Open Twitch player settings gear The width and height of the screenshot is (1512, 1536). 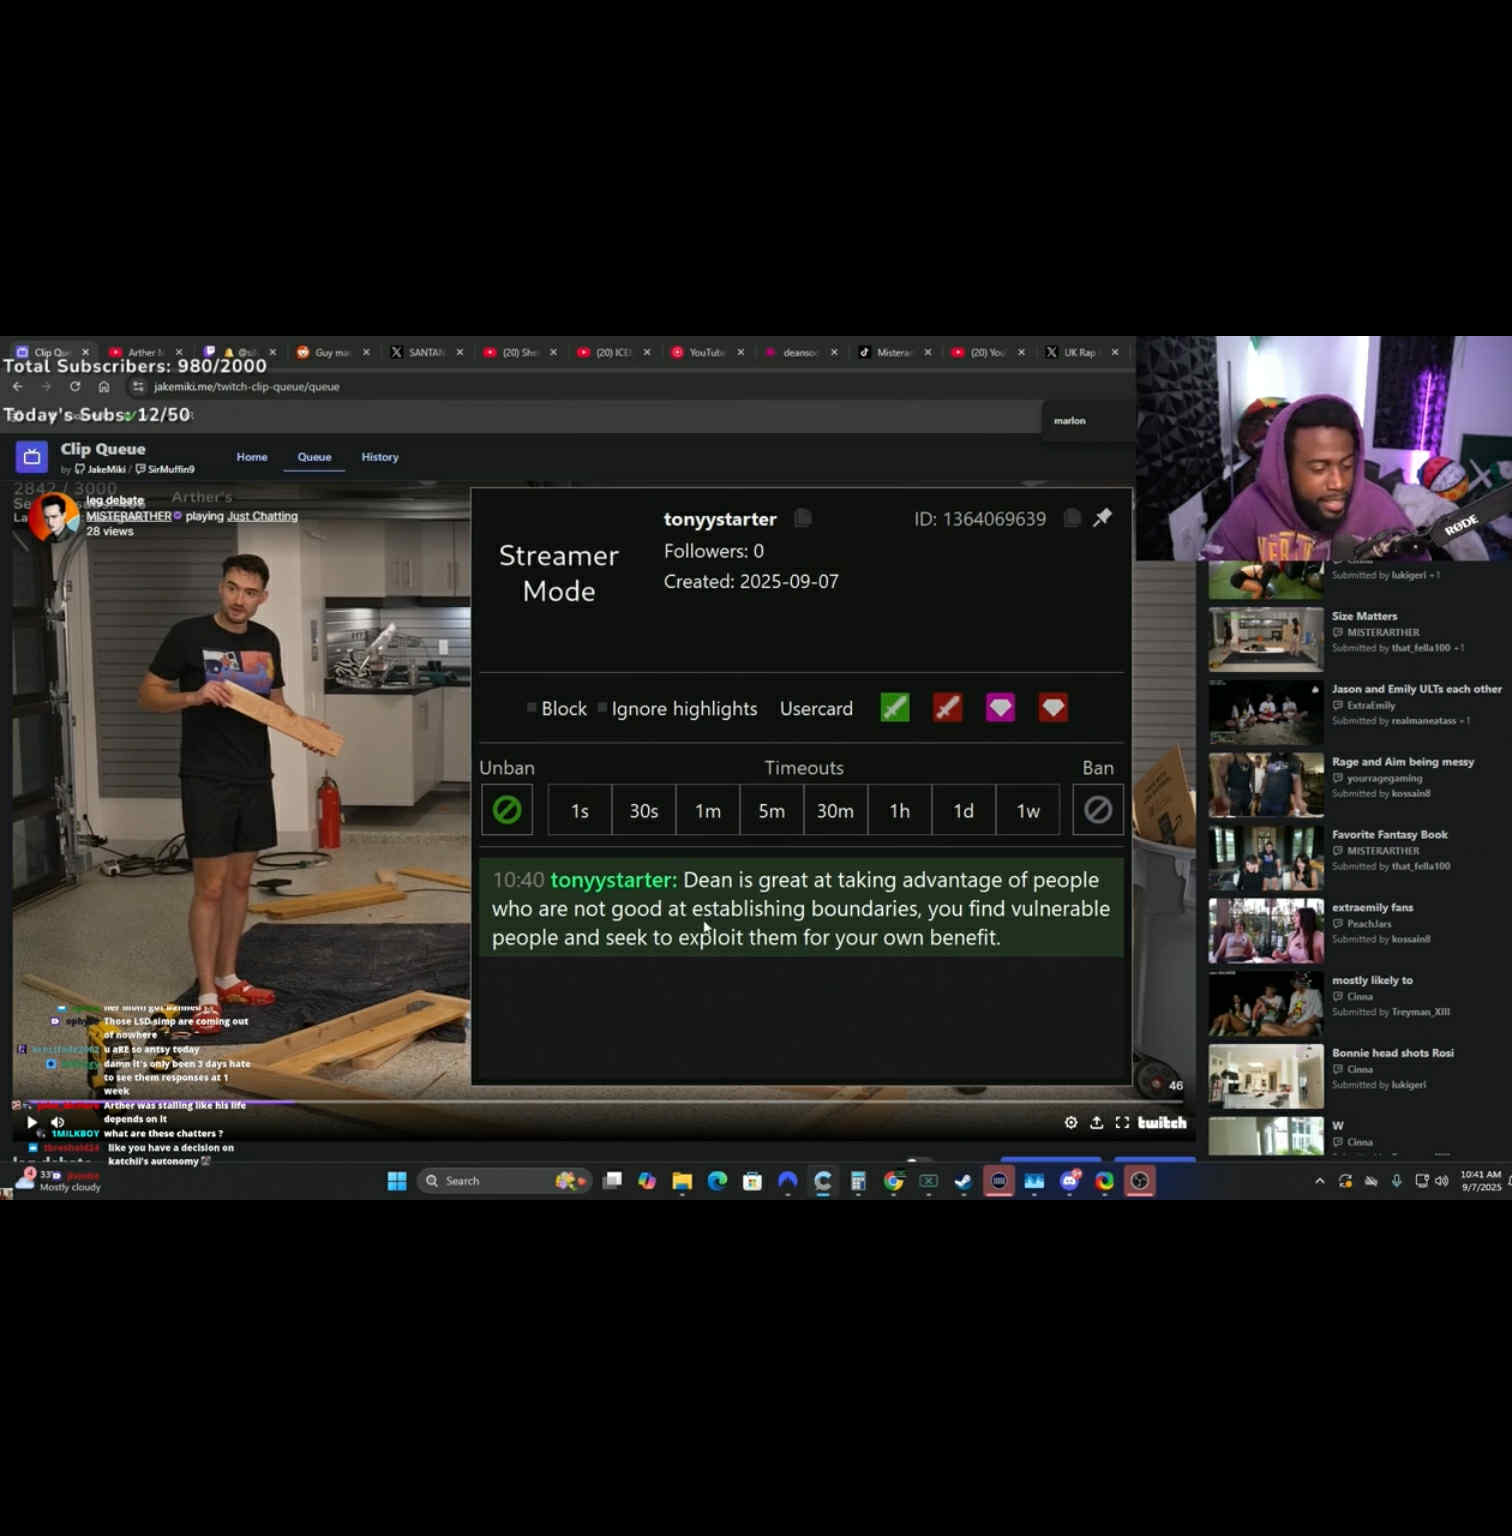click(1071, 1122)
